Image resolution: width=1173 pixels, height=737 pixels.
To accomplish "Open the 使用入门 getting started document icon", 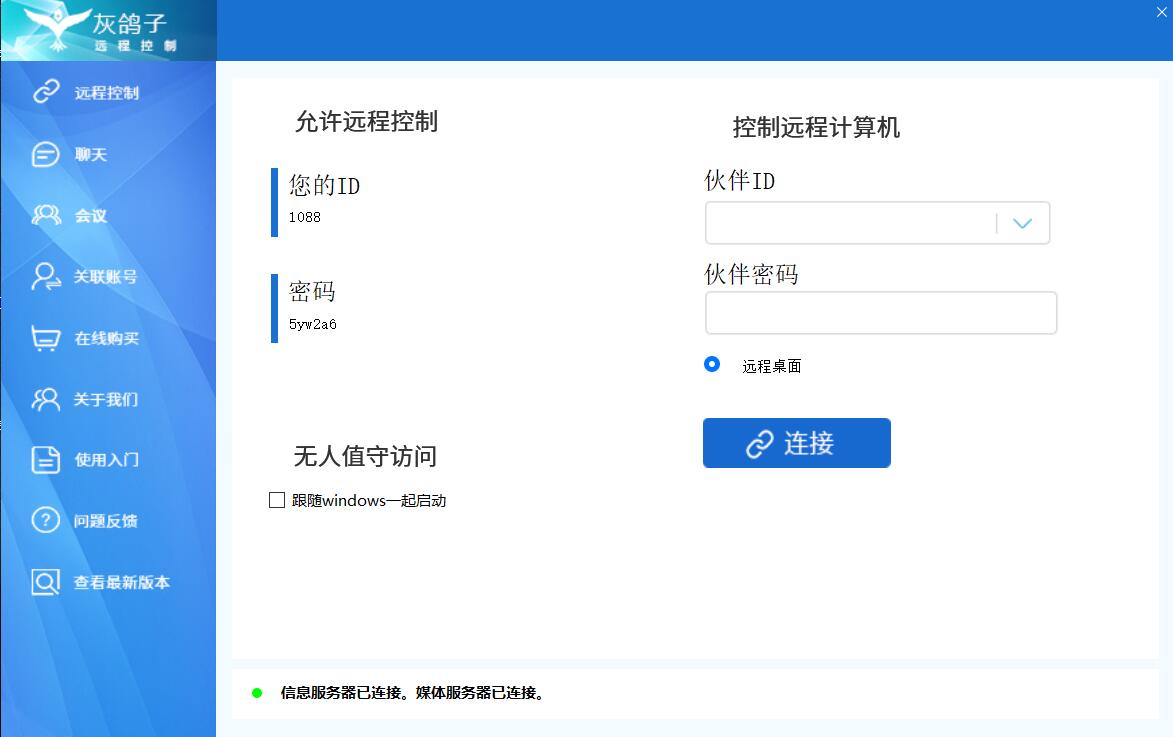I will (47, 459).
